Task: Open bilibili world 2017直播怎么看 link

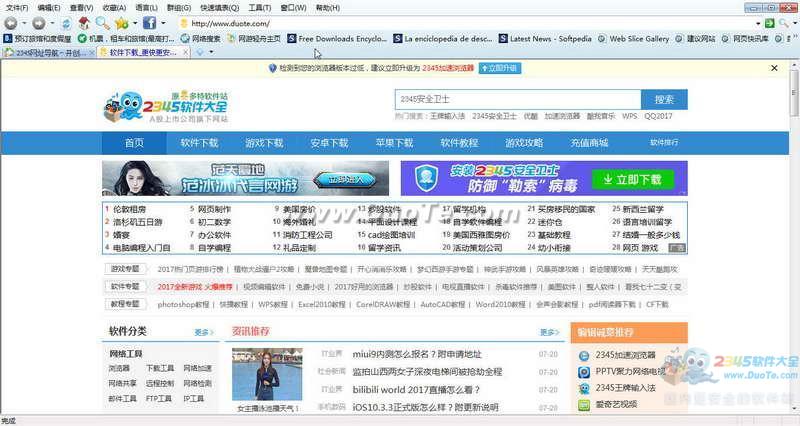Action: 416,390
